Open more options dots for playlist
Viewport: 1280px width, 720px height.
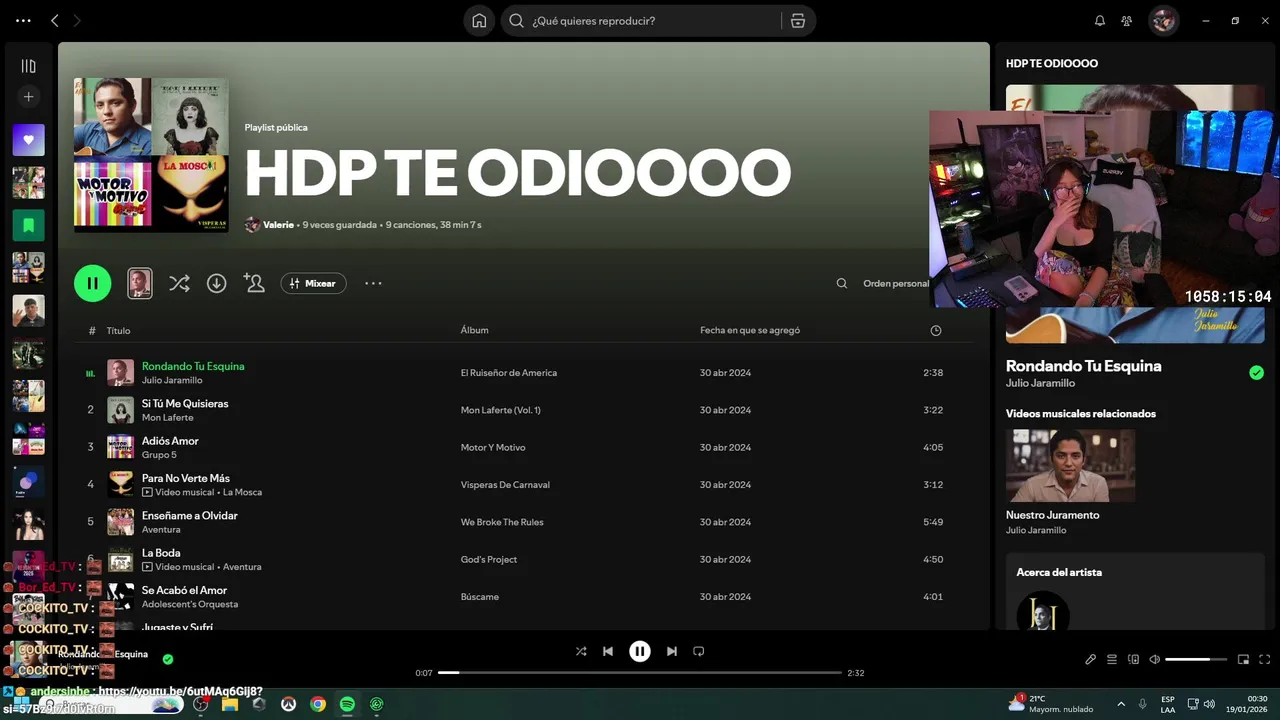373,283
